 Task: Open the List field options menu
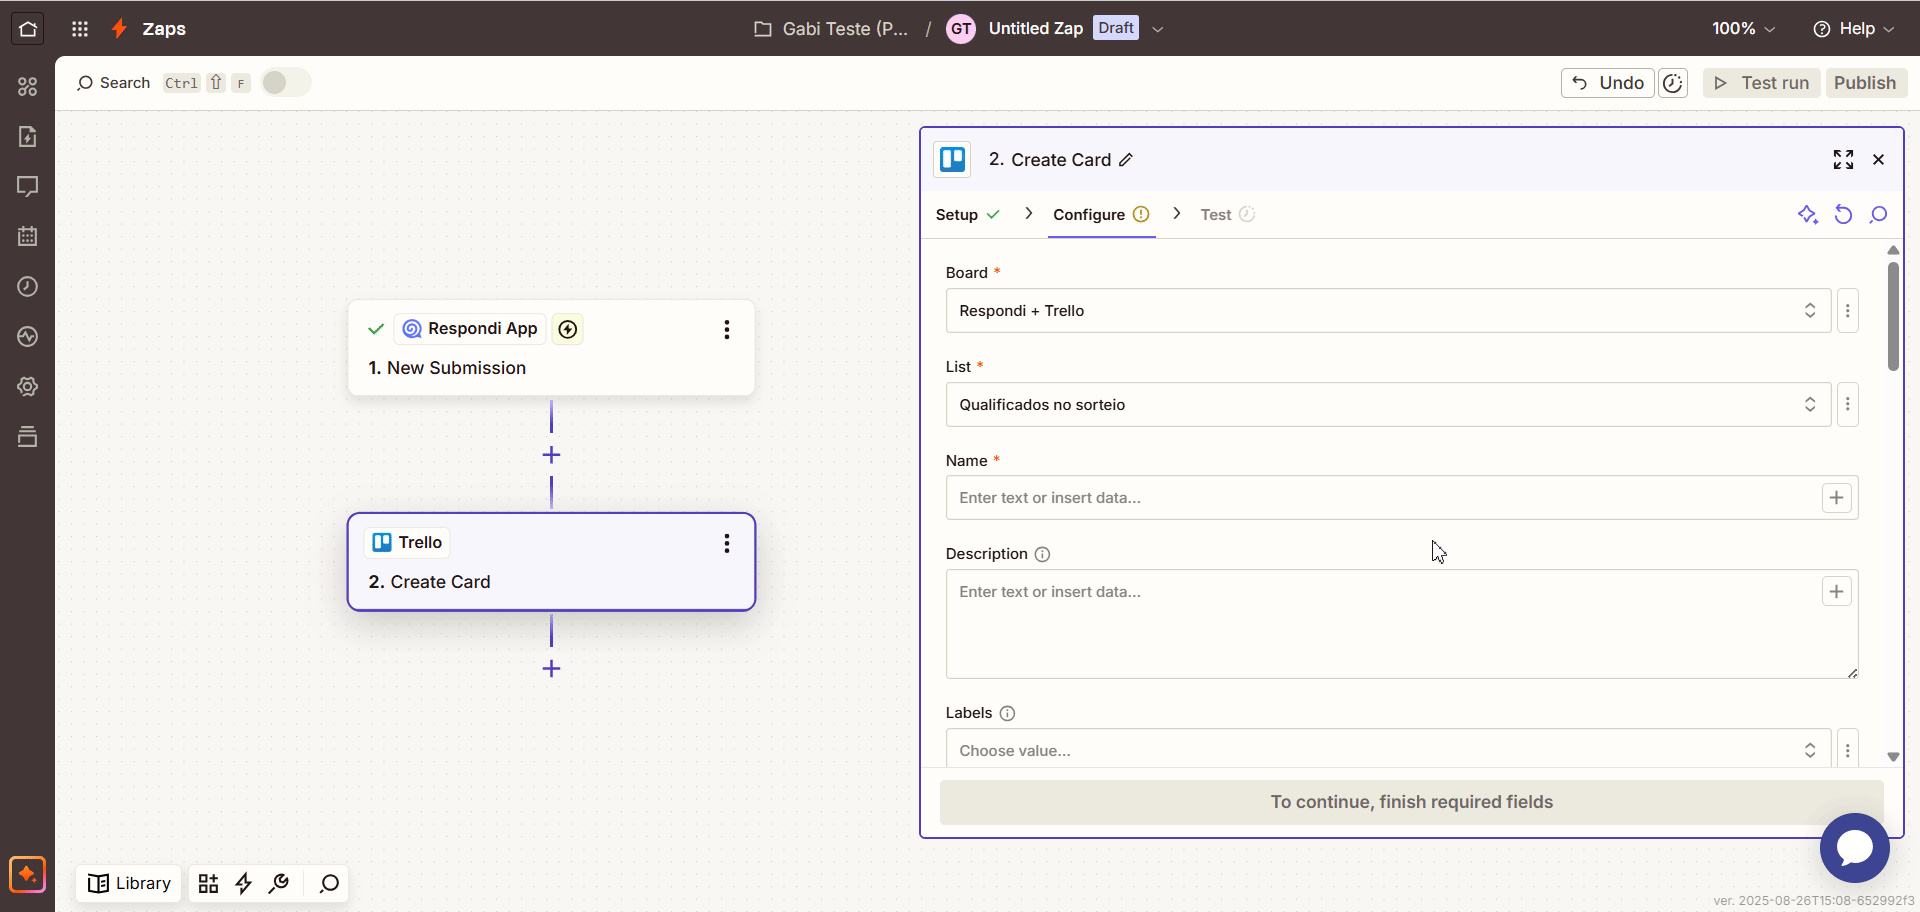[x=1848, y=405]
